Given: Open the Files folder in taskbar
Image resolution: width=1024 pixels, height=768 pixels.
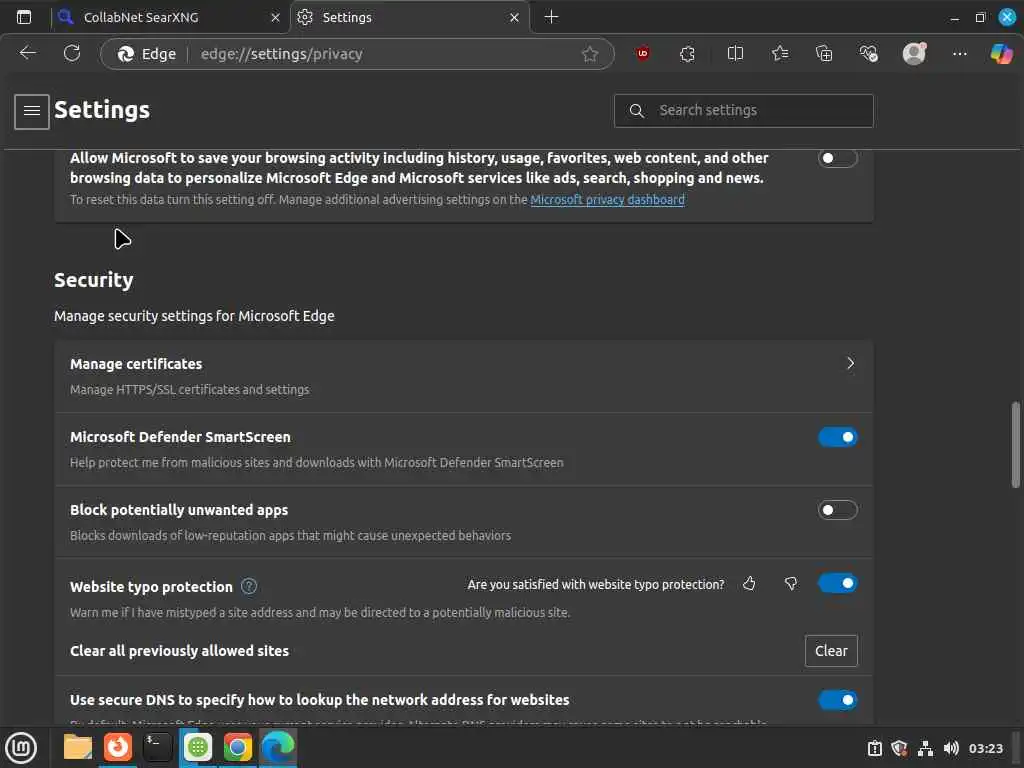Looking at the screenshot, I should [78, 747].
